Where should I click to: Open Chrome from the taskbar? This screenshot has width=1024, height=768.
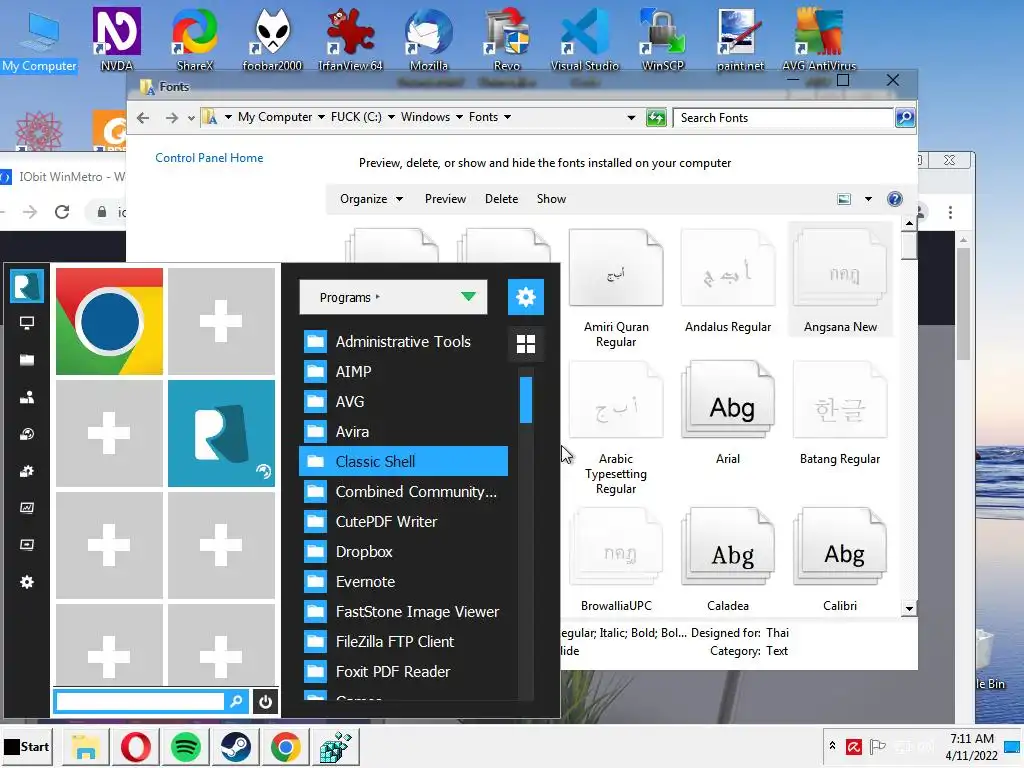(x=285, y=747)
